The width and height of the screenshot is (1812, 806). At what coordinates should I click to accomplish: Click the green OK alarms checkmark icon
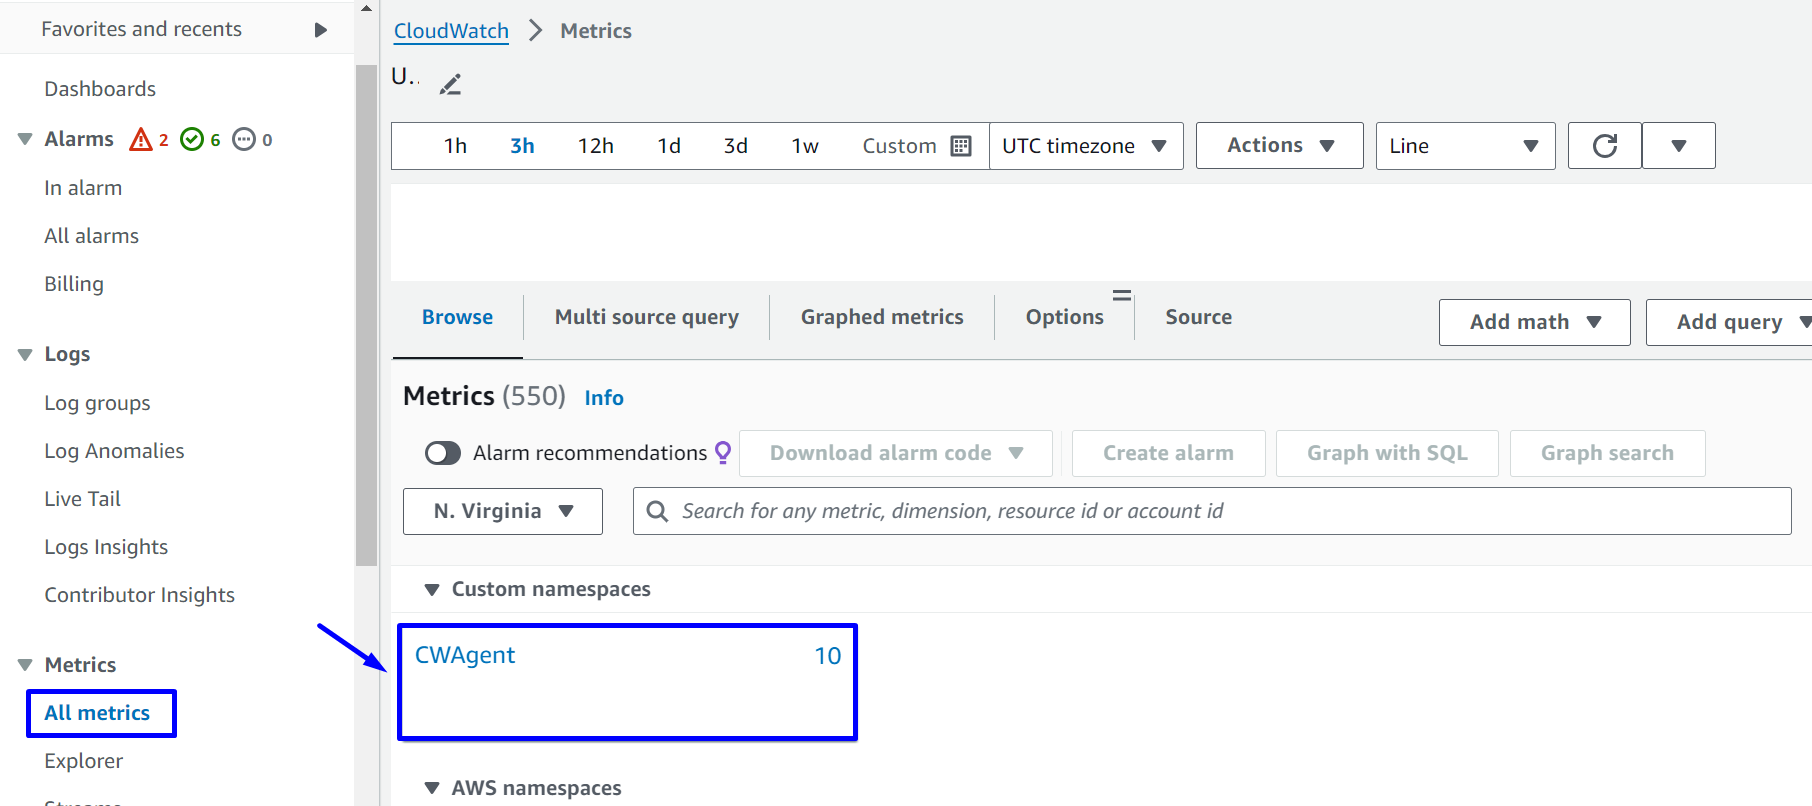(x=192, y=139)
